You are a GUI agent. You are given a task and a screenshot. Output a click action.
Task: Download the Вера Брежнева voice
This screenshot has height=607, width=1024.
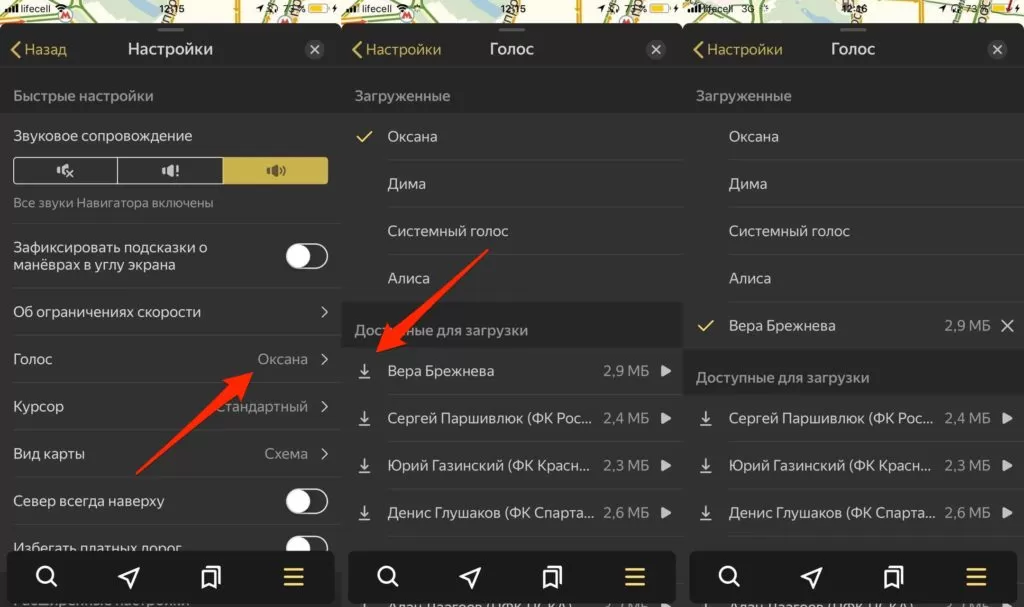(x=365, y=372)
